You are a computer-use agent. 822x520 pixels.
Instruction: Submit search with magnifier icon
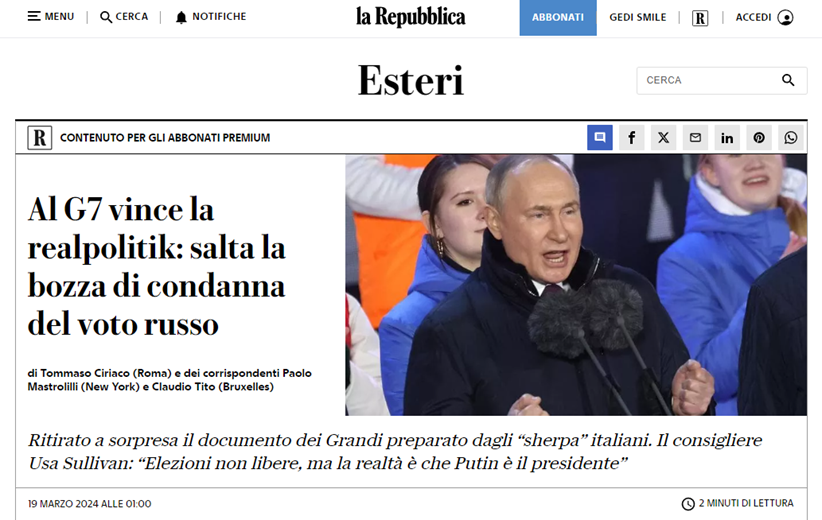point(788,80)
